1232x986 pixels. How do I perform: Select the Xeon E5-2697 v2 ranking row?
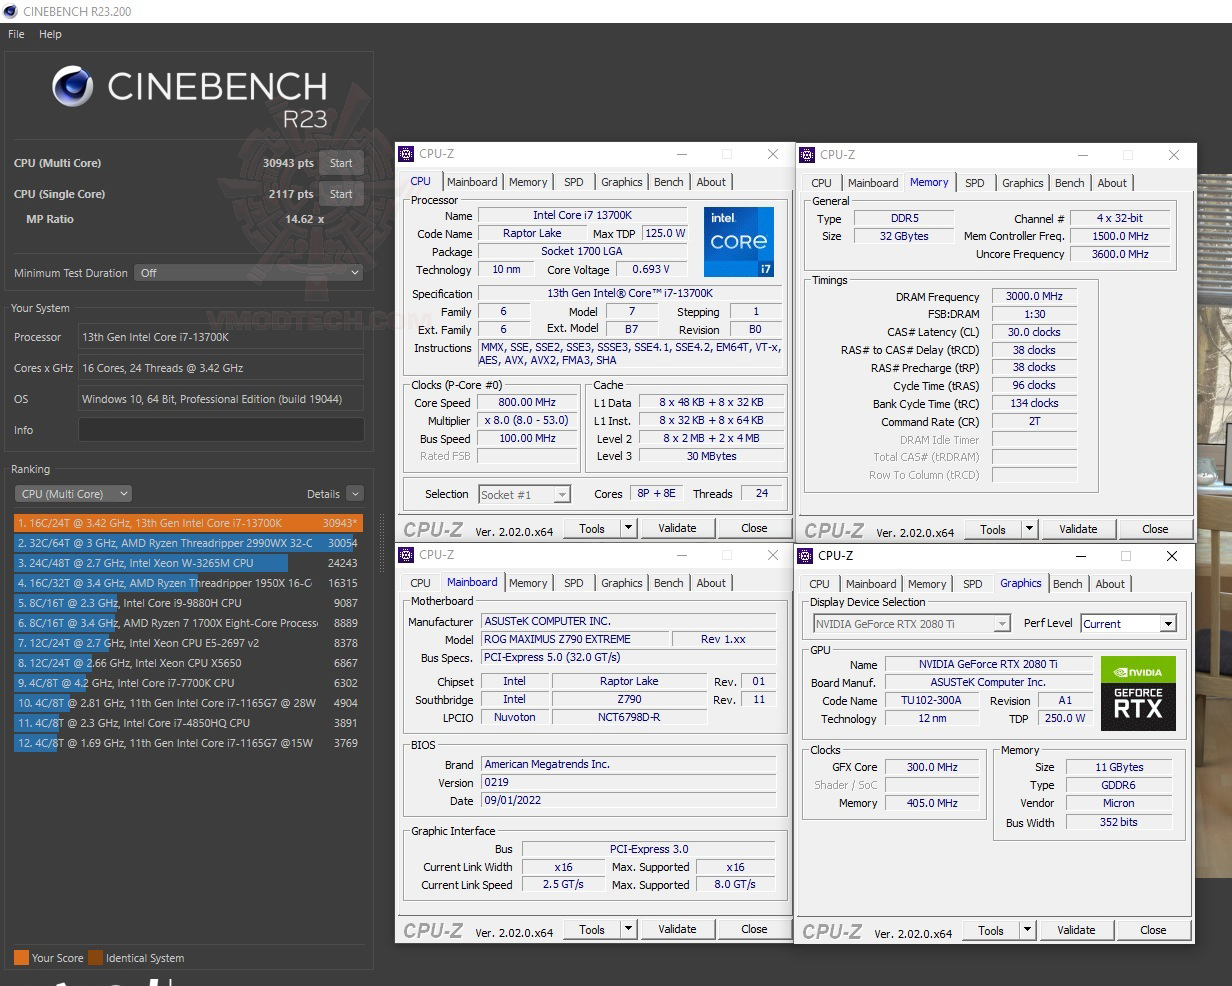click(188, 643)
